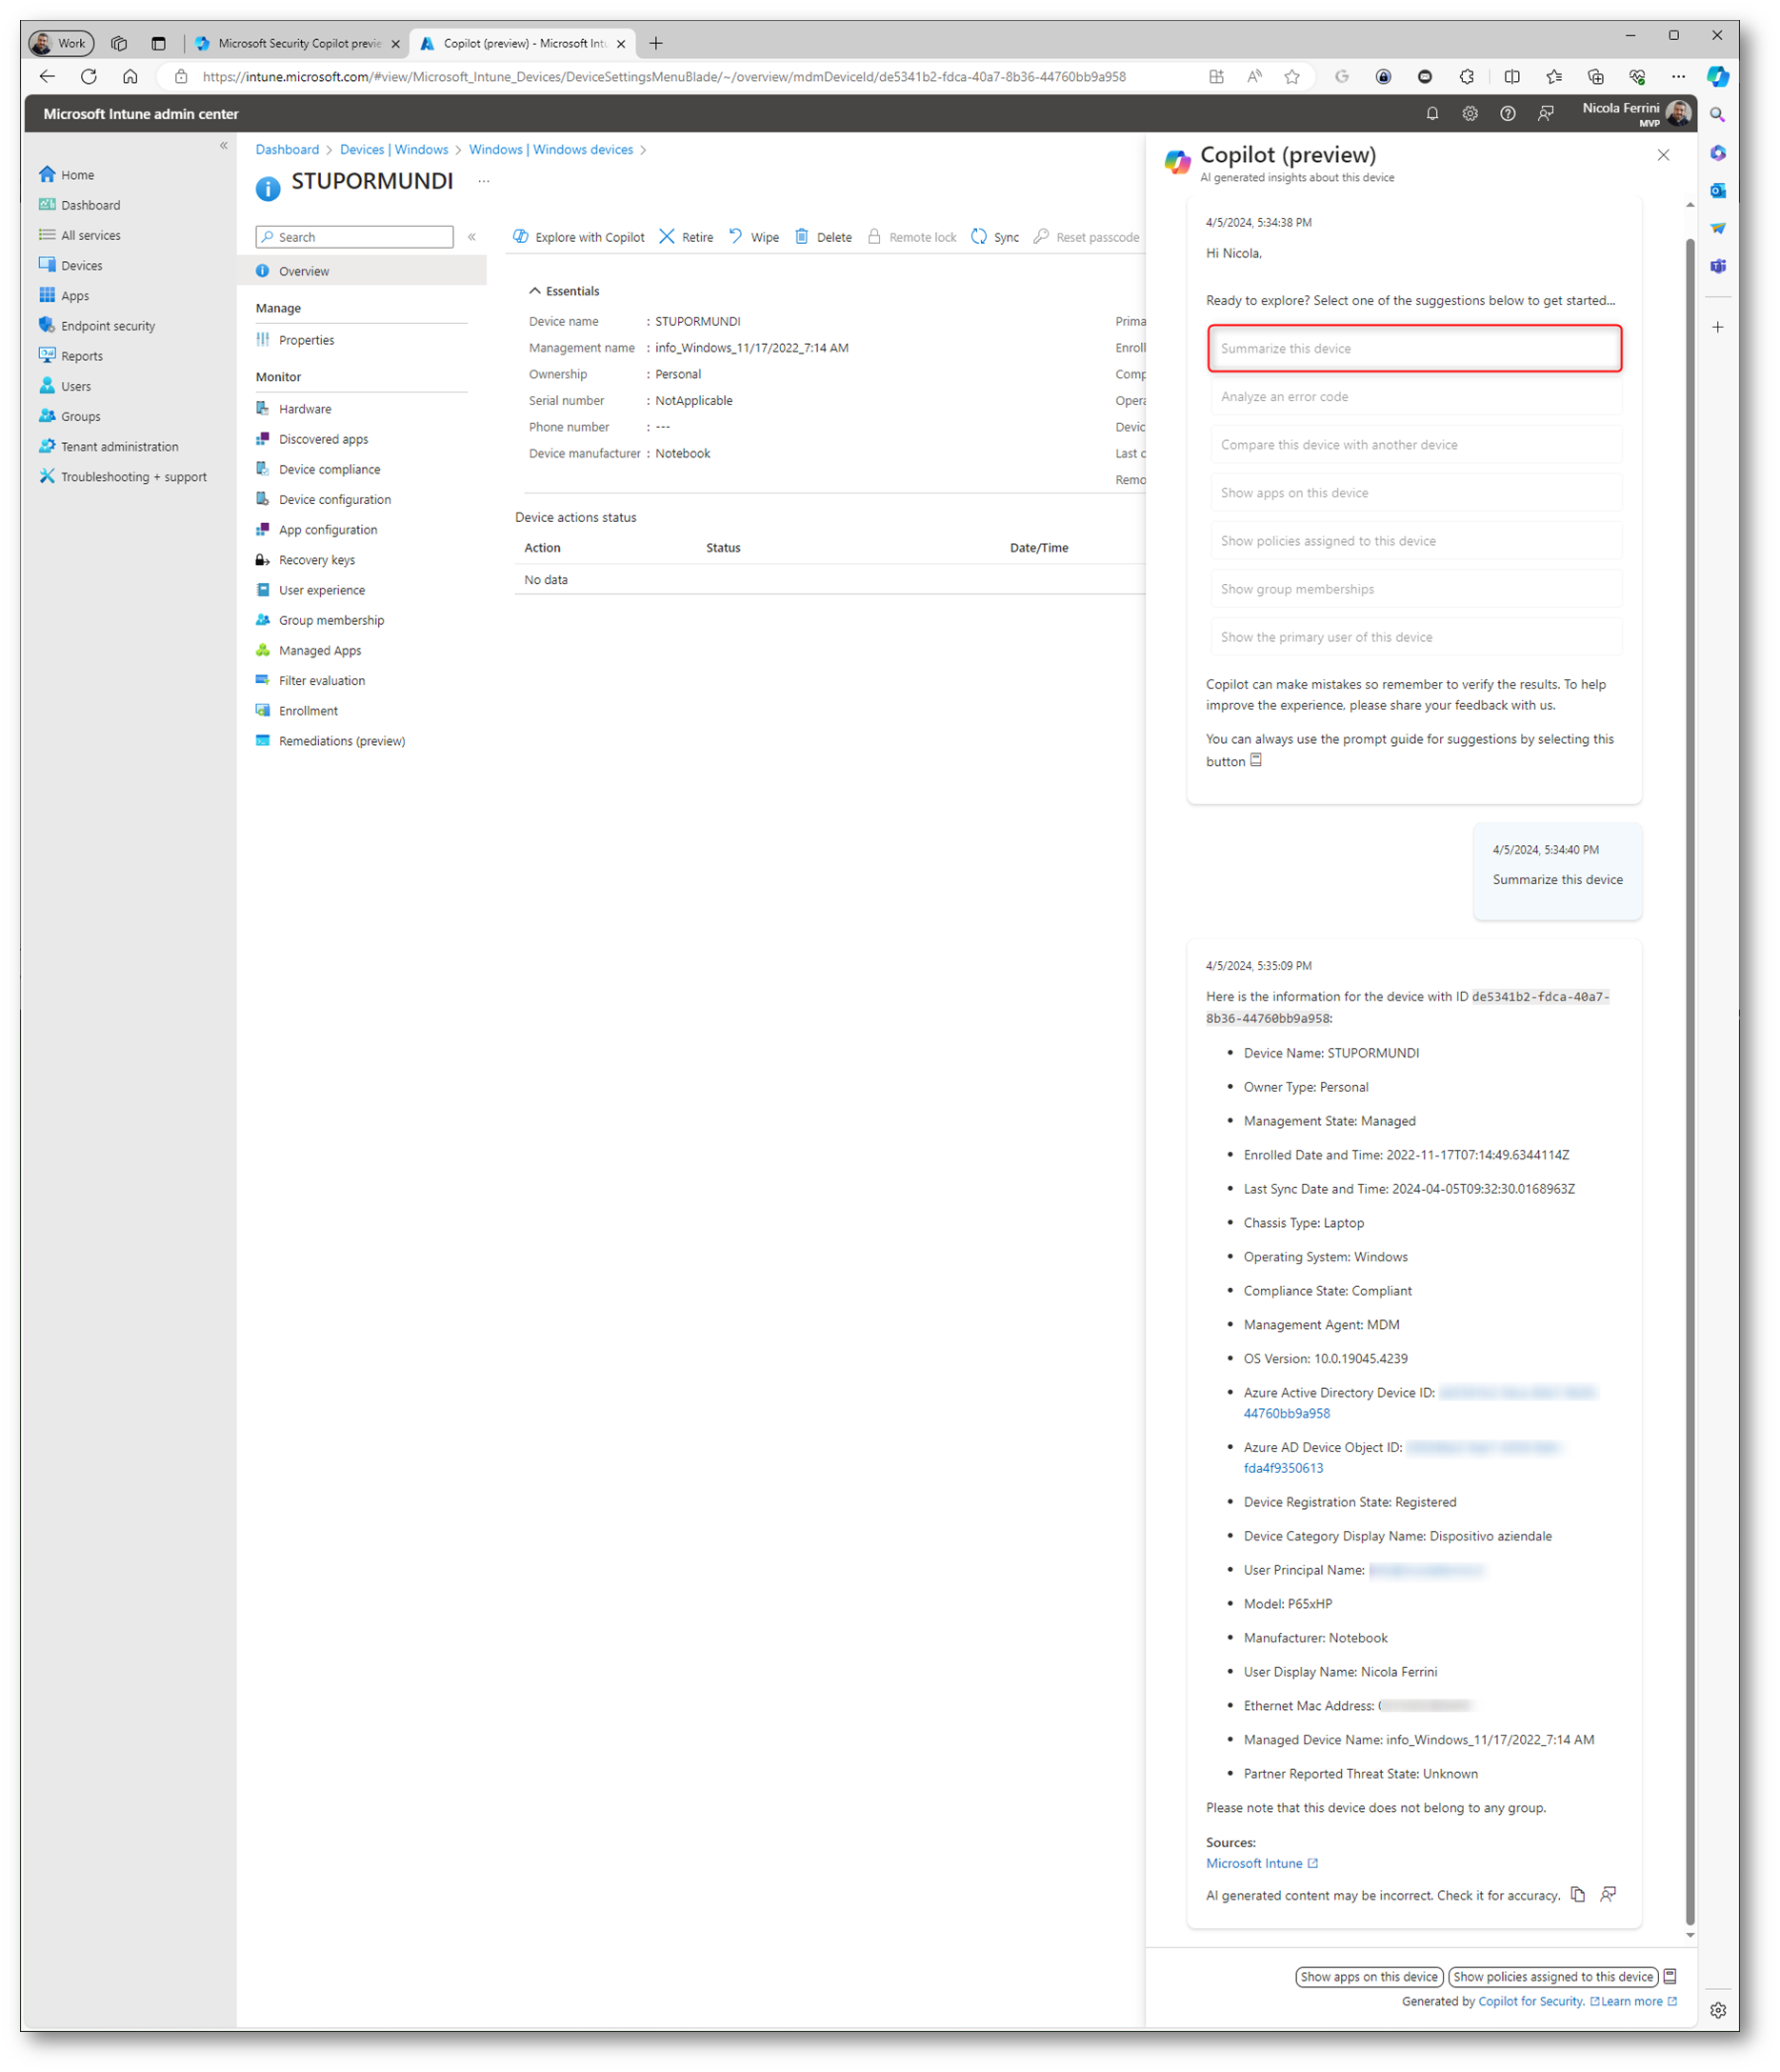Send feedback on the Copilot response

pyautogui.click(x=1608, y=1894)
